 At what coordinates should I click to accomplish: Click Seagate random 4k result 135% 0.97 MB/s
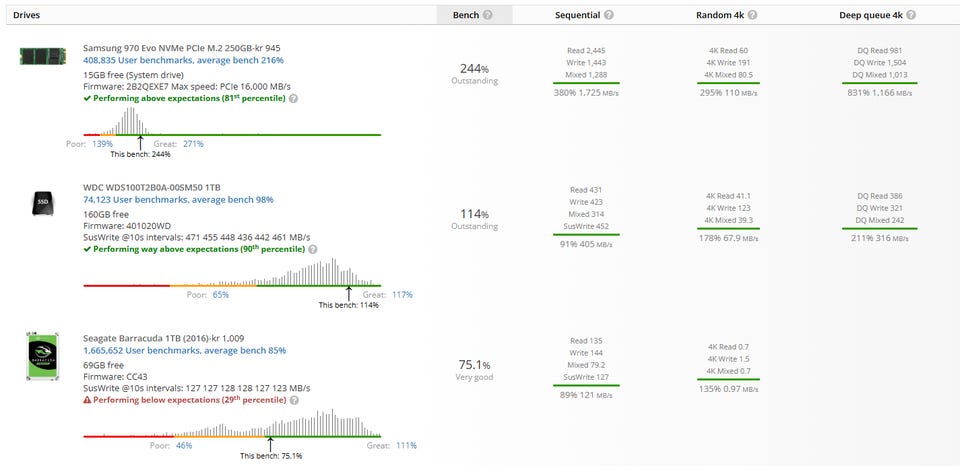click(729, 390)
